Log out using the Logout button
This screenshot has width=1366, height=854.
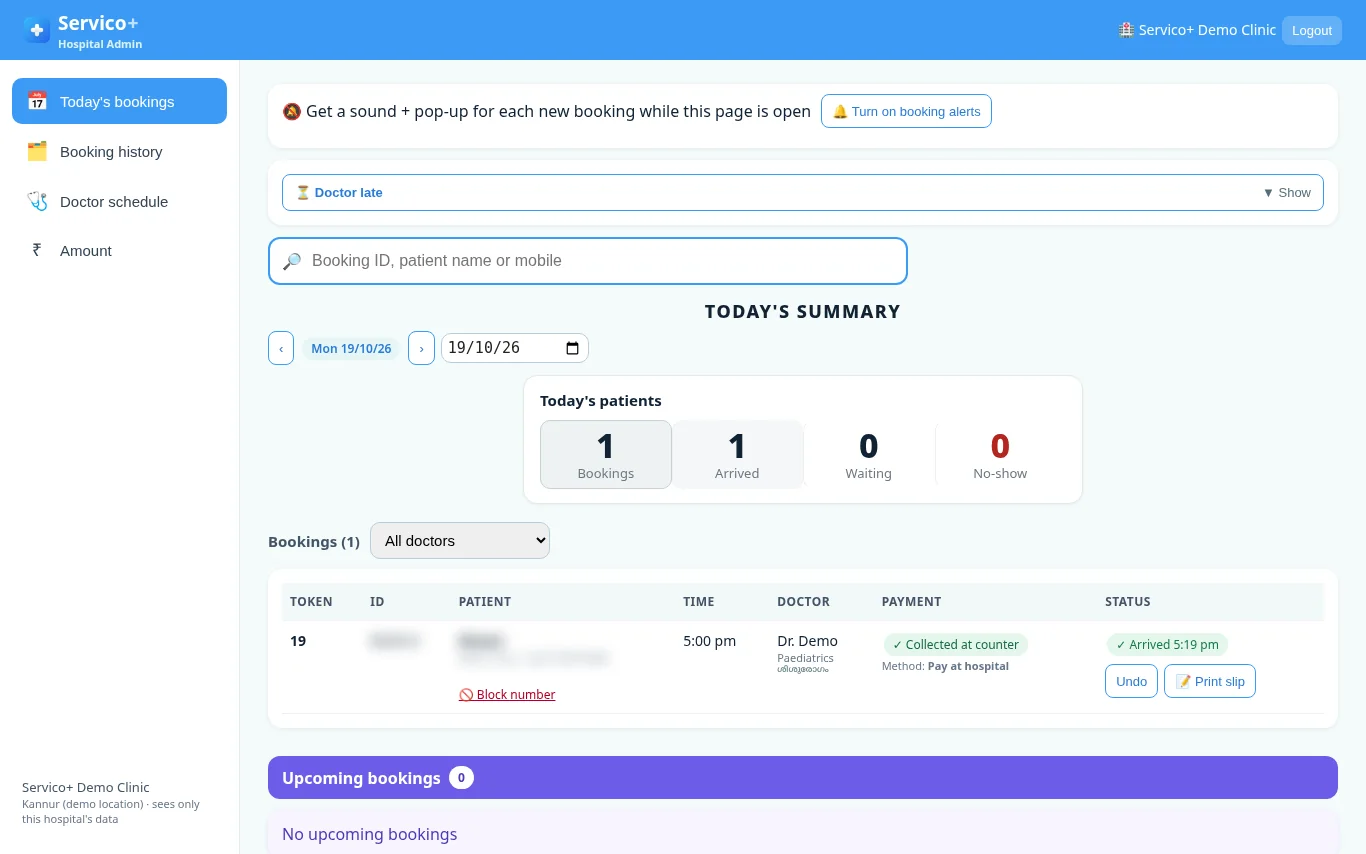[1312, 30]
